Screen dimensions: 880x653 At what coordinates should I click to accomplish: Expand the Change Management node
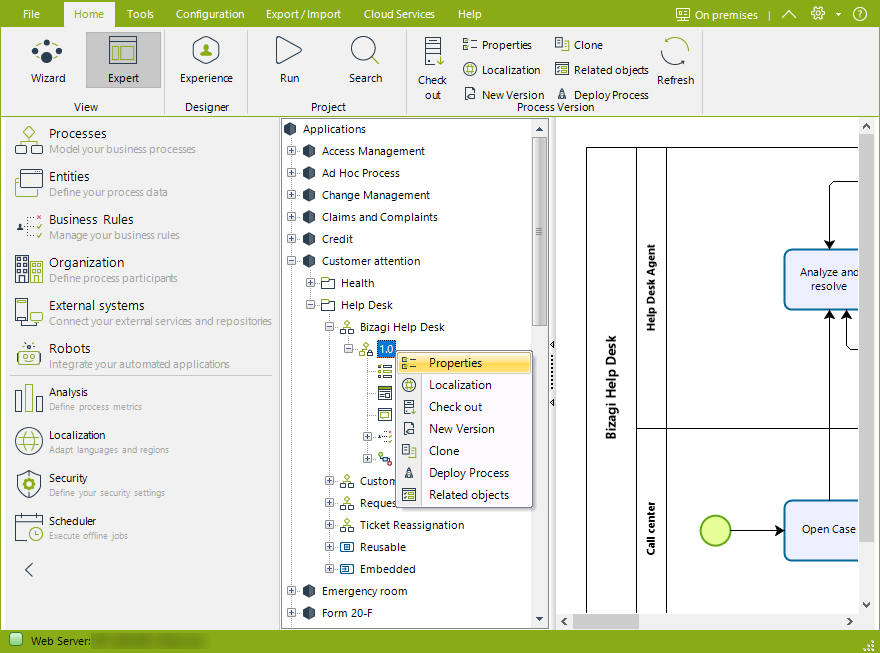coord(291,195)
